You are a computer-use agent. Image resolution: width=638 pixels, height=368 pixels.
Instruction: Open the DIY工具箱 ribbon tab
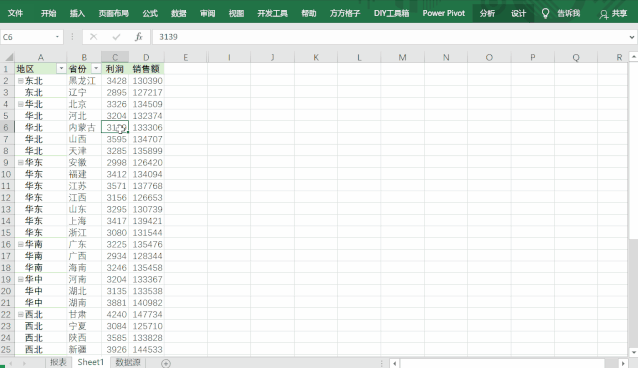point(391,13)
